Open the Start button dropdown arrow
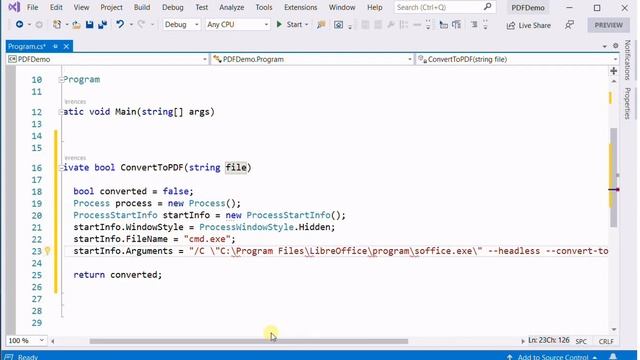640x360 pixels. (307, 25)
